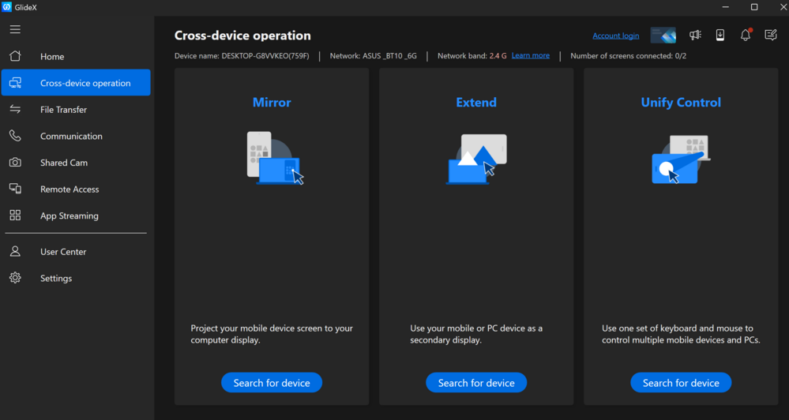Click the GlideX app logo in title bar
This screenshot has width=789, height=420.
tap(7, 7)
